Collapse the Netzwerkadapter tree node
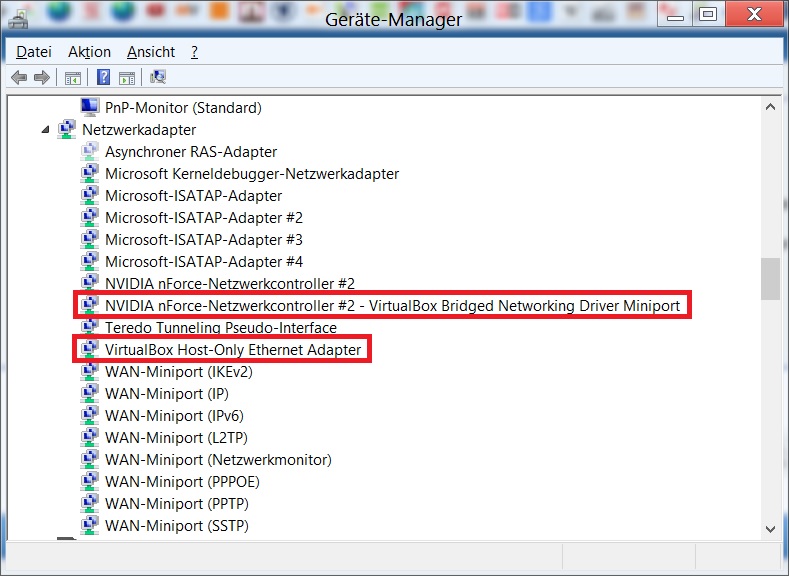The width and height of the screenshot is (789, 576). pyautogui.click(x=46, y=130)
